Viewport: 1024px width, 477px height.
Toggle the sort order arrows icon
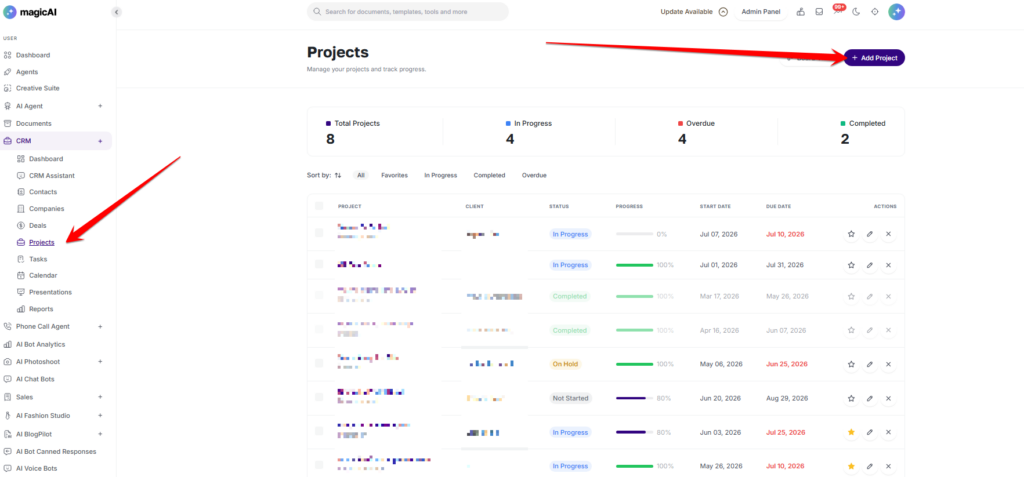point(338,175)
